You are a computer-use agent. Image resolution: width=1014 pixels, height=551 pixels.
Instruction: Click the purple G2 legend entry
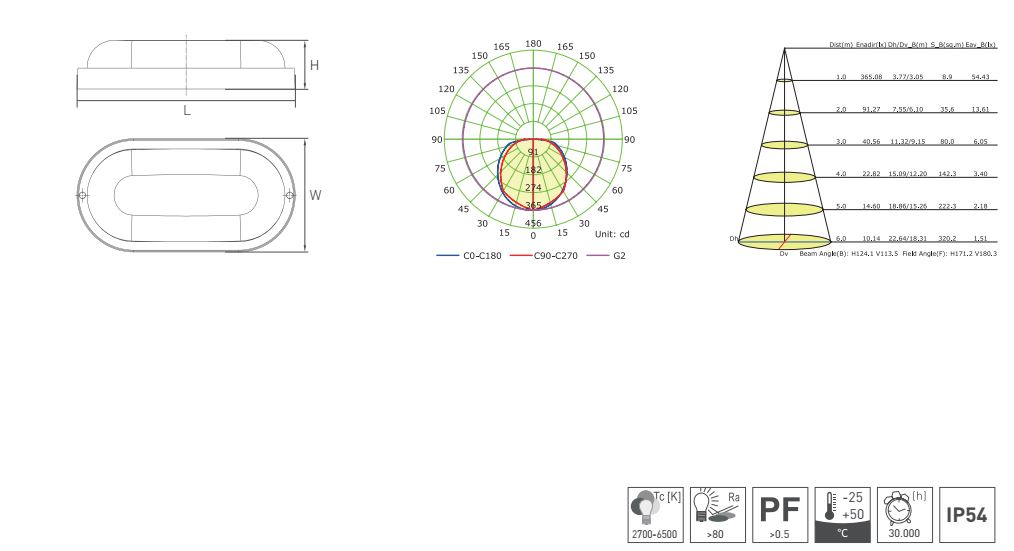(x=606, y=255)
